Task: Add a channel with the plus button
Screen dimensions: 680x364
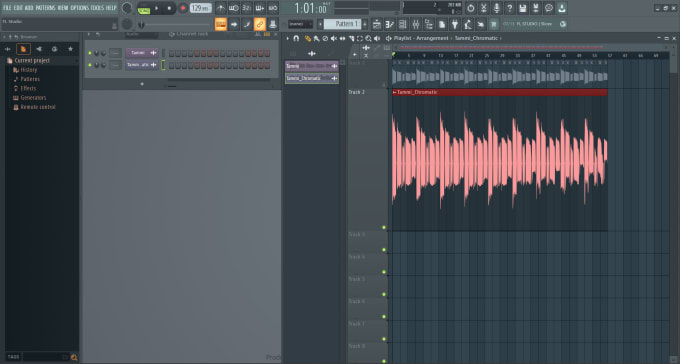Action: (142, 84)
